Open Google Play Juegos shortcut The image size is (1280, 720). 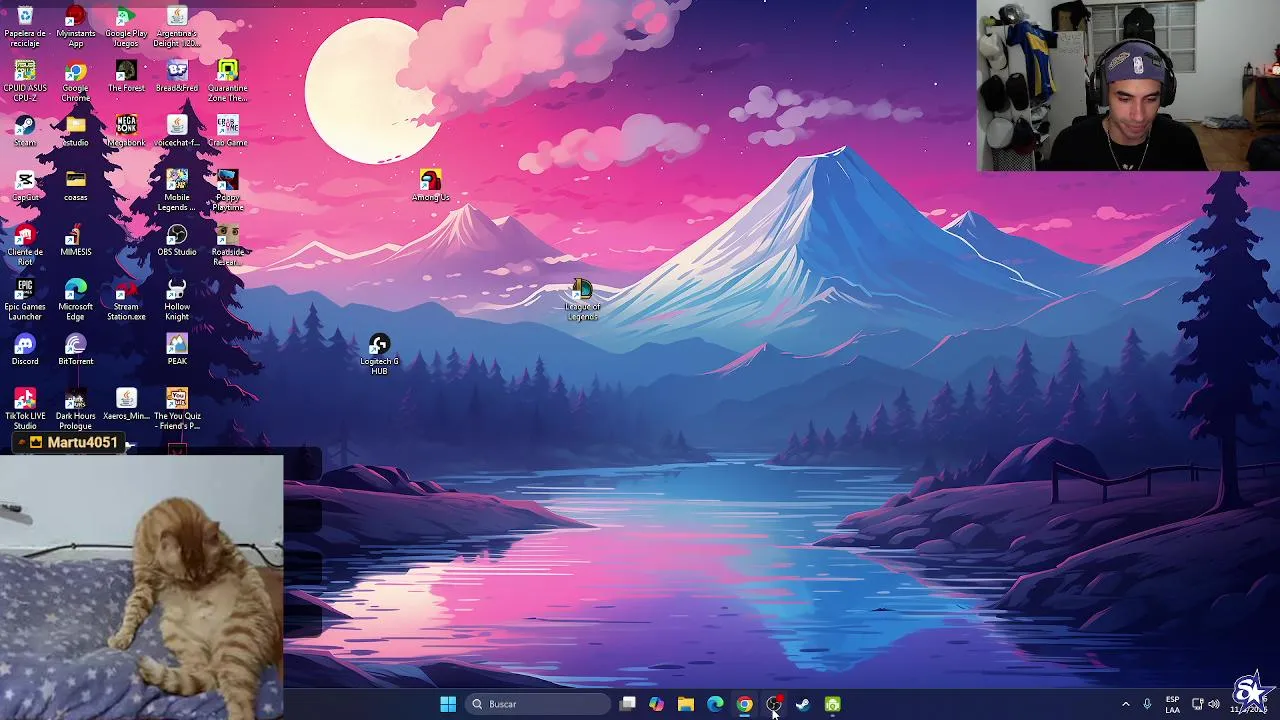click(x=126, y=26)
